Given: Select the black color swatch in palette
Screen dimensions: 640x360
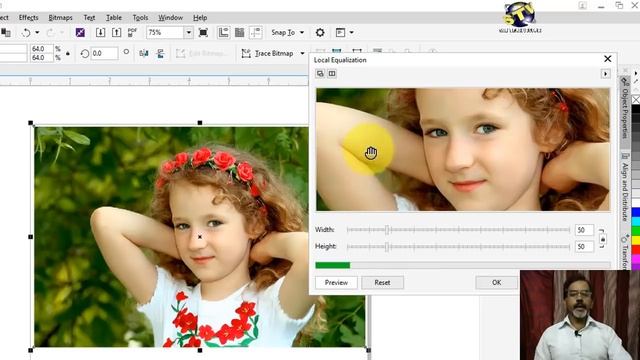Looking at the screenshot, I should 636,109.
